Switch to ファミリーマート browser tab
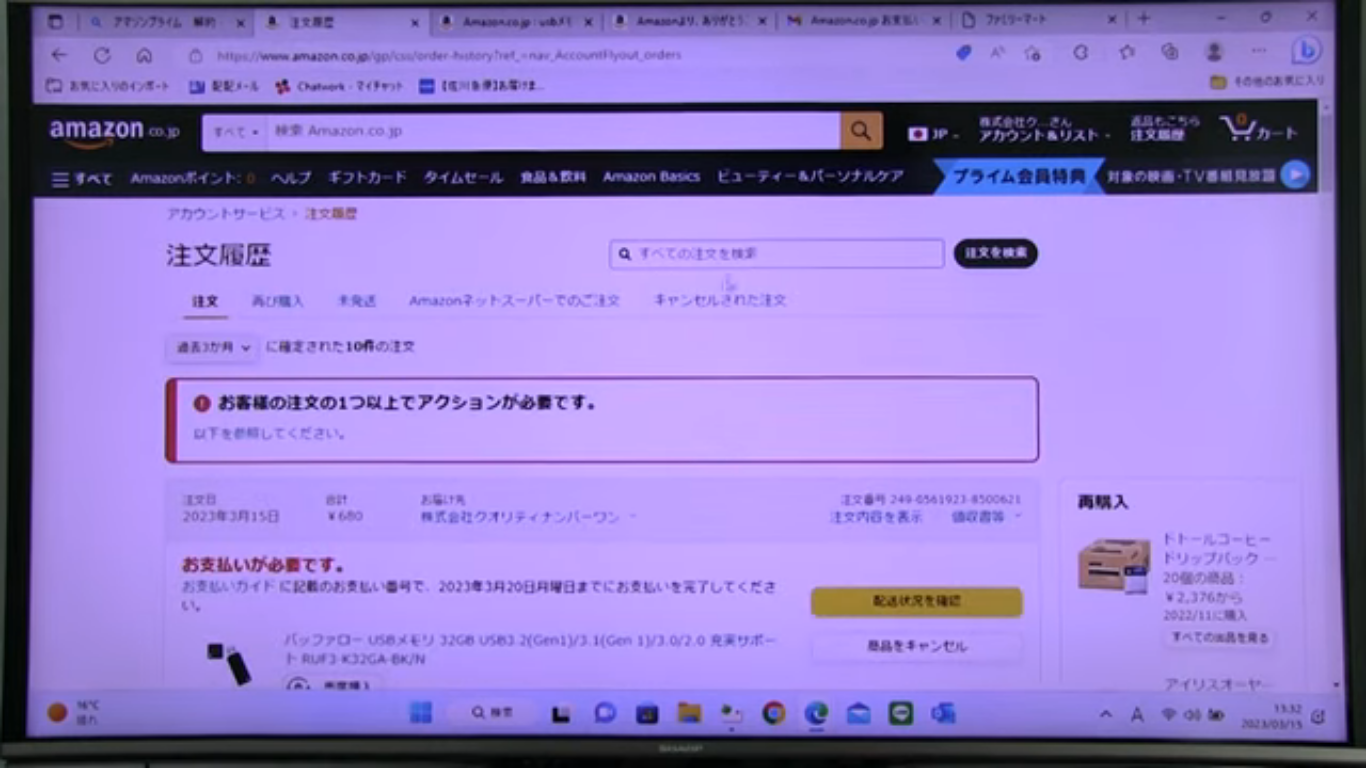 [x=1034, y=19]
